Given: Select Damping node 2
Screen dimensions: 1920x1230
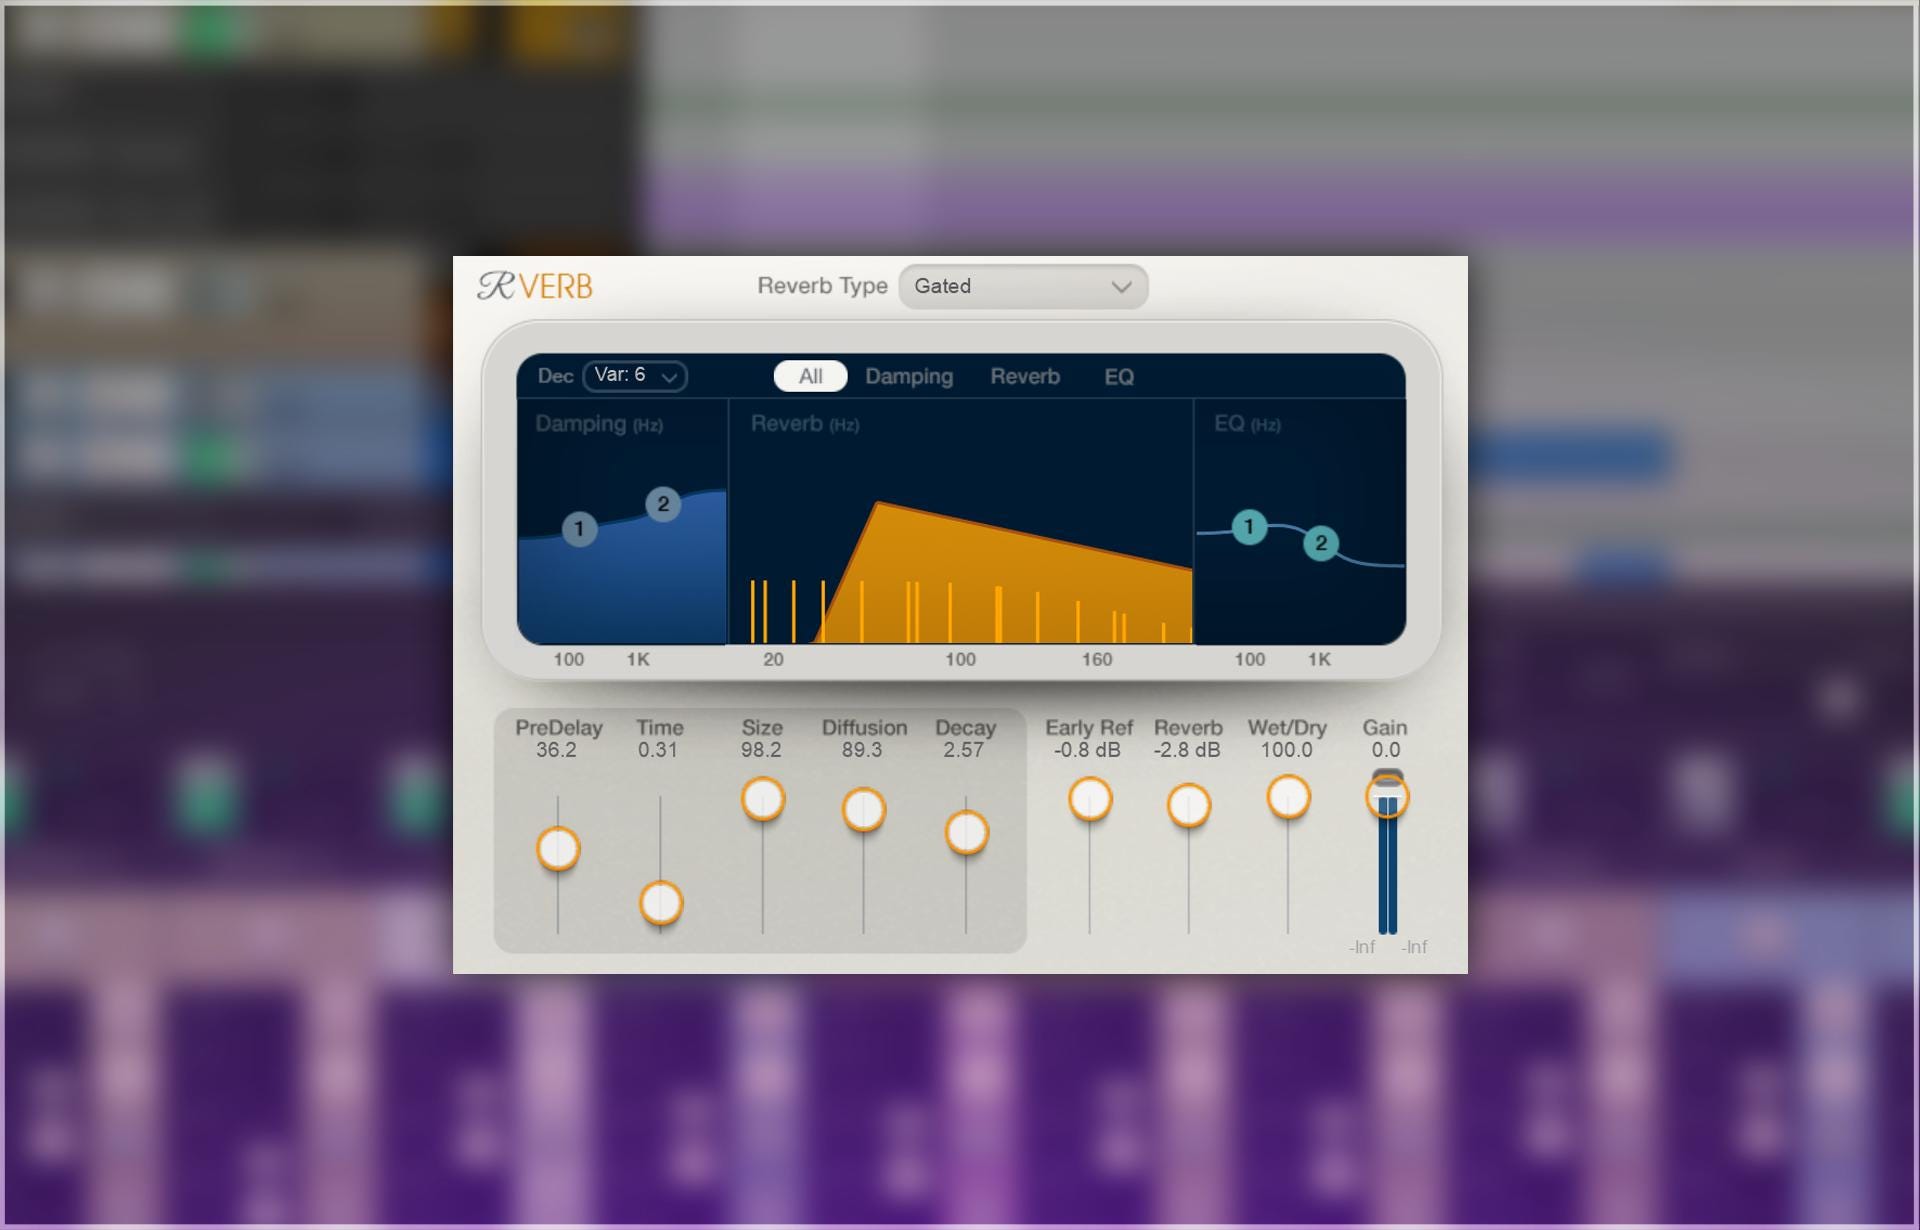Looking at the screenshot, I should click(x=663, y=504).
